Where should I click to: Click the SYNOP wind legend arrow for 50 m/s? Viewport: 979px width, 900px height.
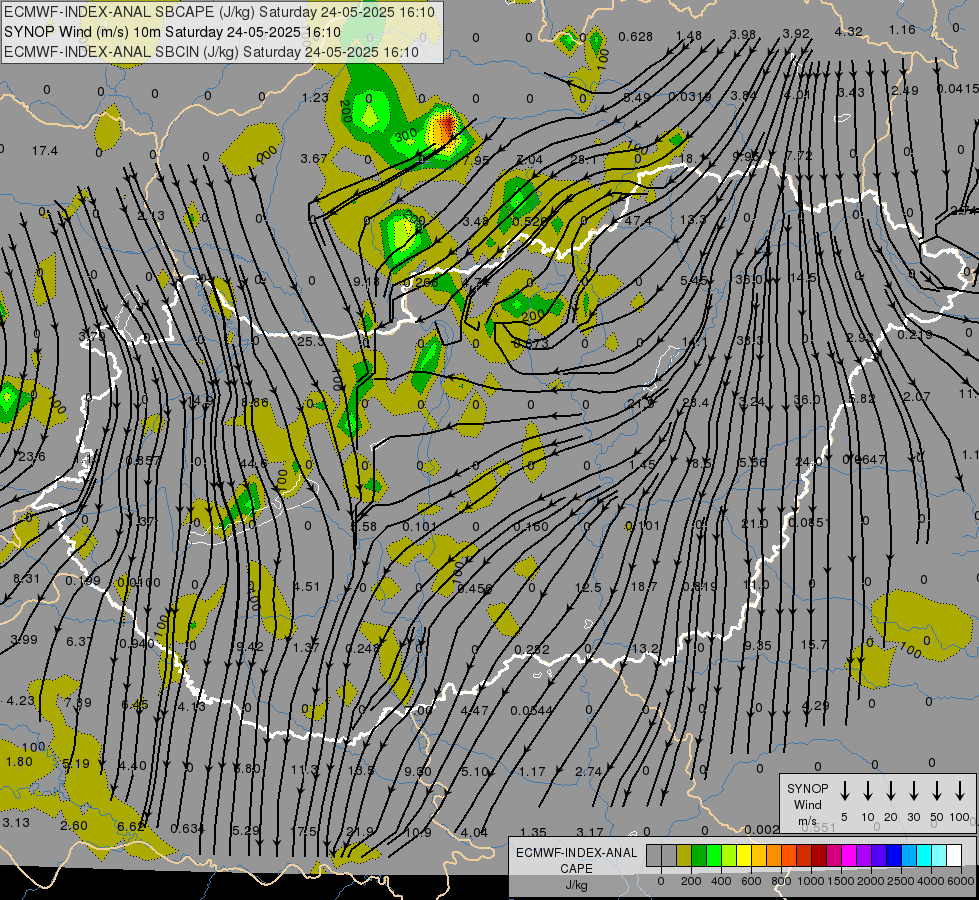pyautogui.click(x=937, y=791)
